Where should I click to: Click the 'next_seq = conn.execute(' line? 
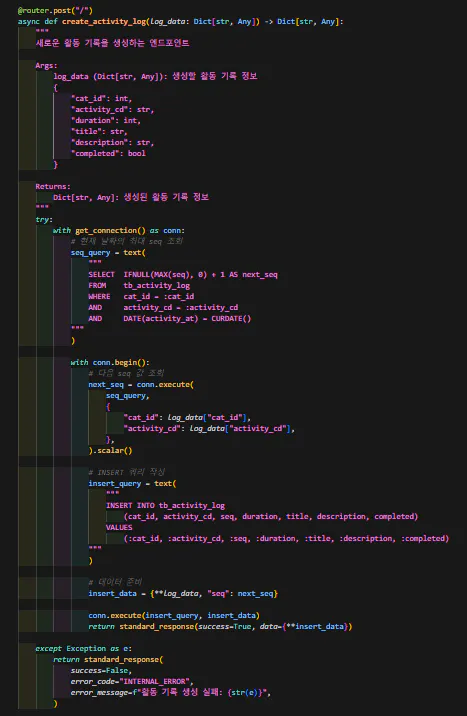point(141,384)
